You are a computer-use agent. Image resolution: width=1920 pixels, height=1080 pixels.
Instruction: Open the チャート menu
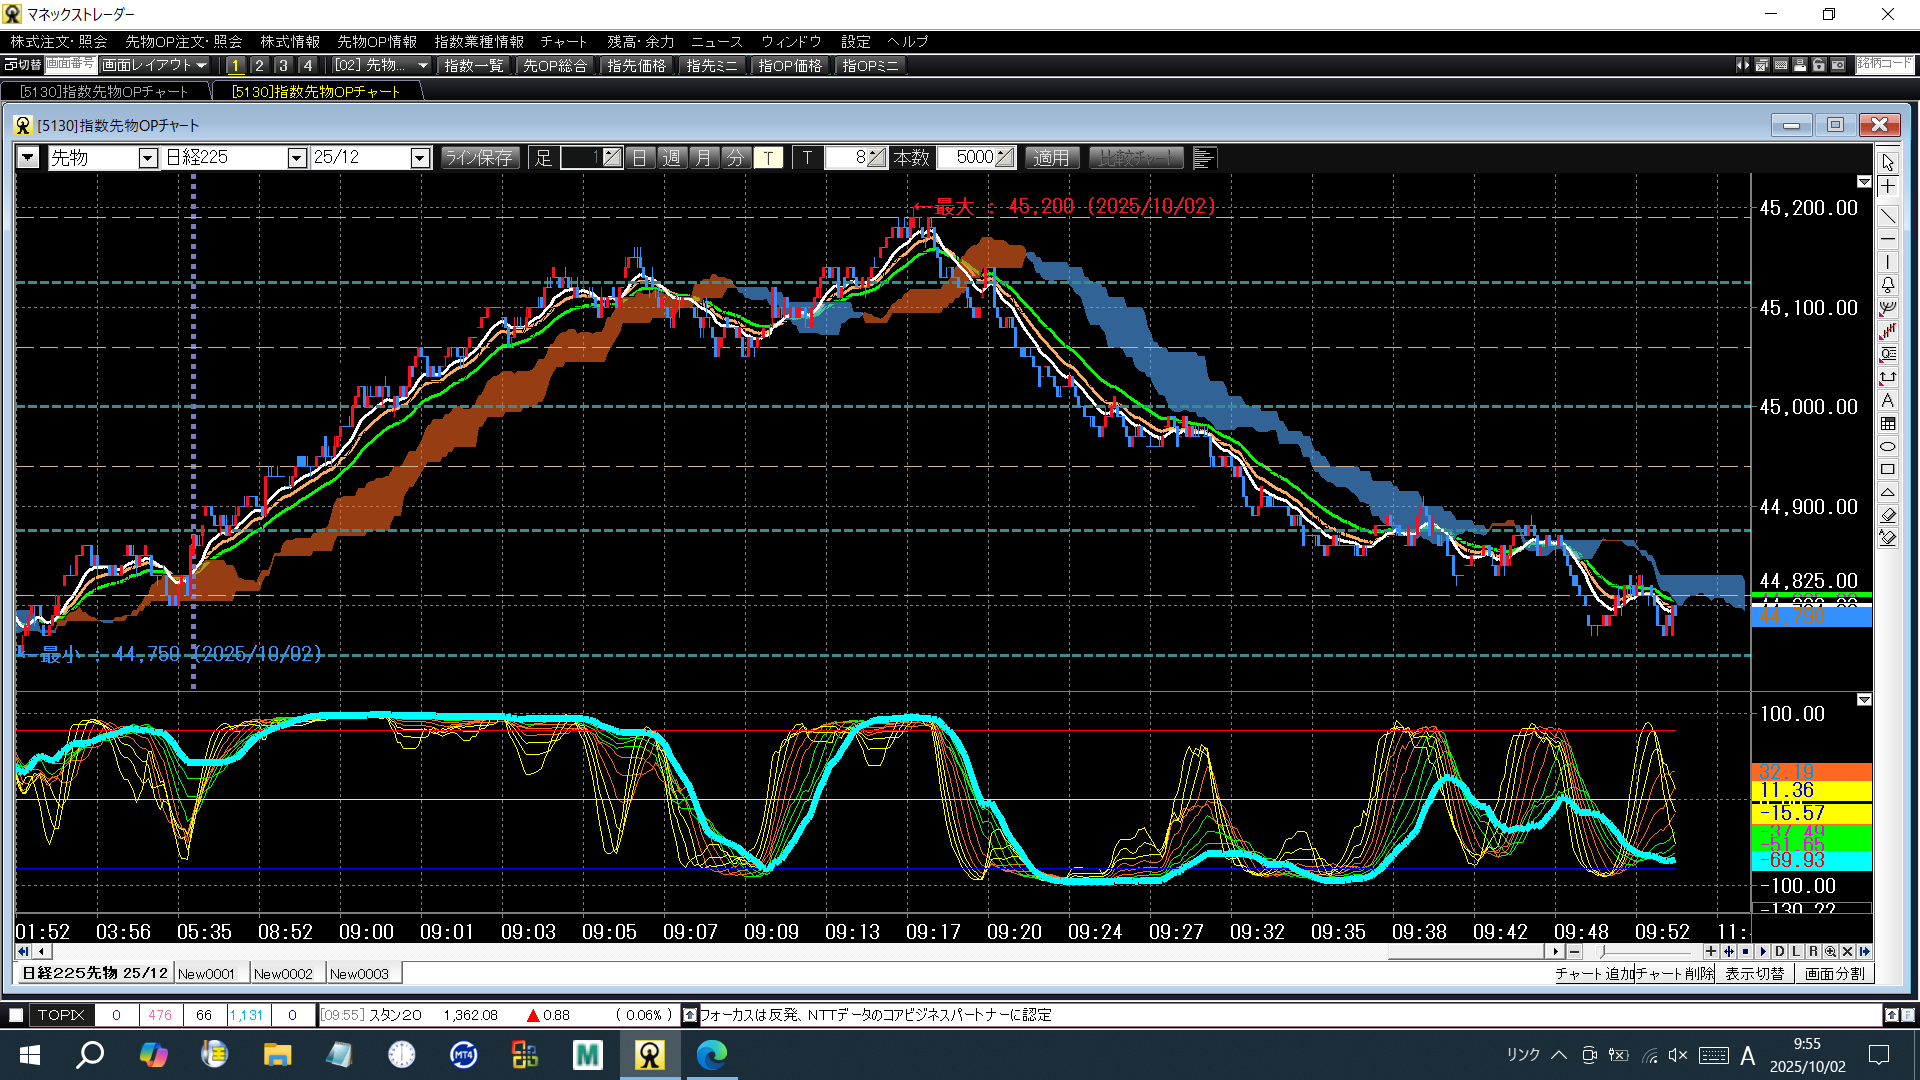click(563, 42)
